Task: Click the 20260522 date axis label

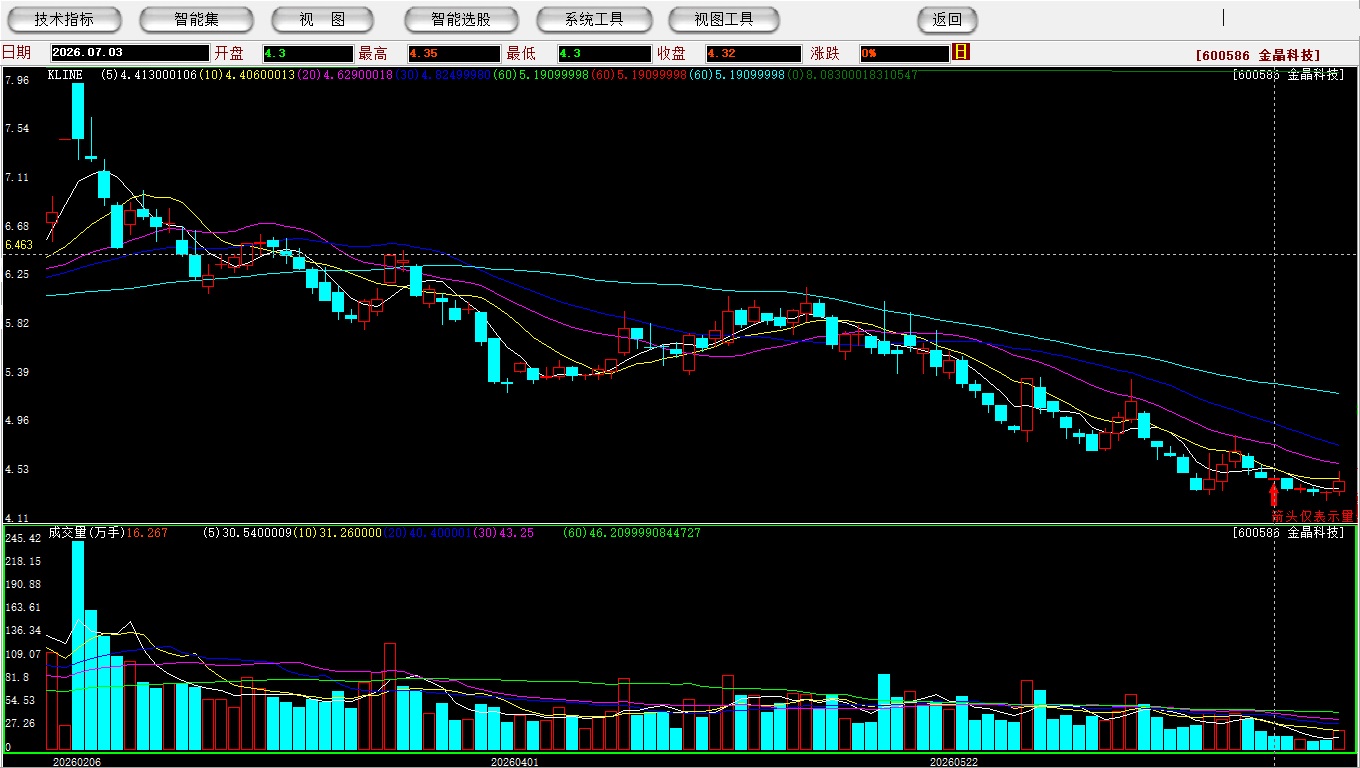Action: tap(953, 762)
